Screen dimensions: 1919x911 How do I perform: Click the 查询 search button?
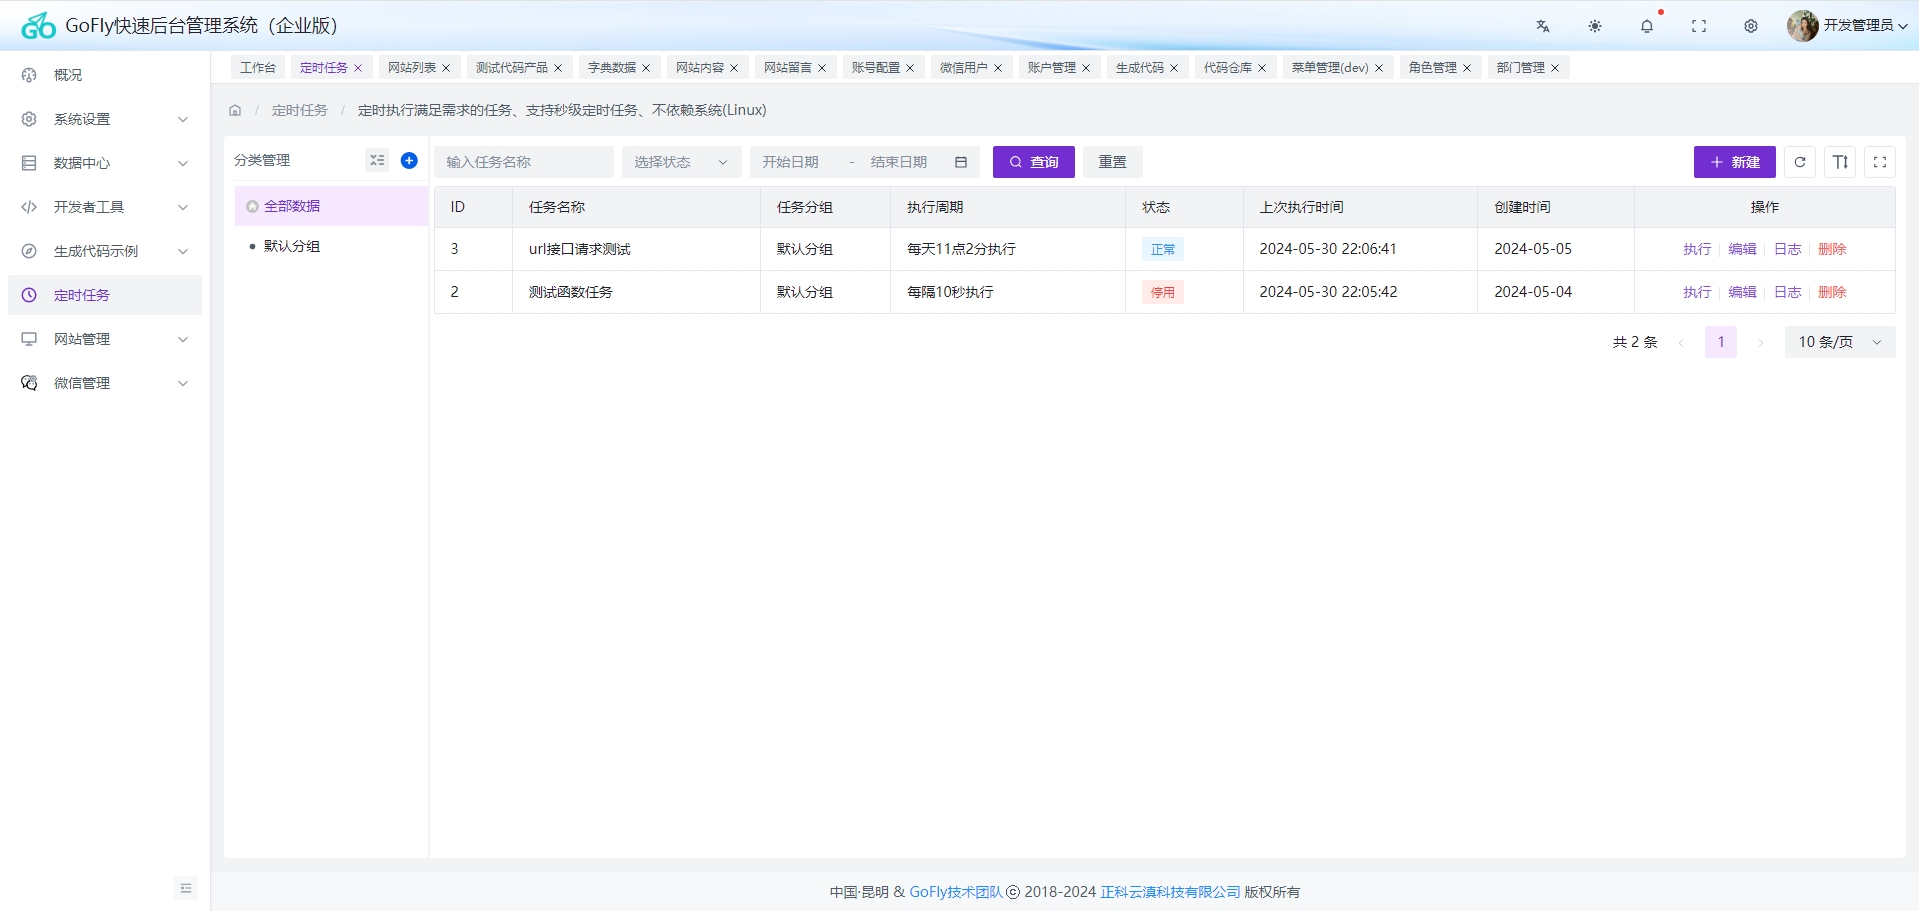point(1034,162)
